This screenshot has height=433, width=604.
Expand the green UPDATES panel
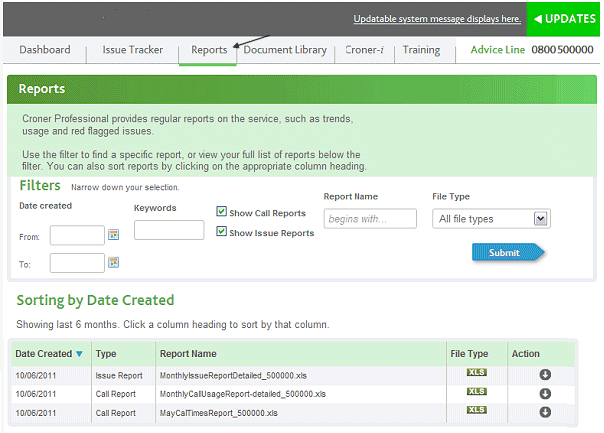point(565,19)
